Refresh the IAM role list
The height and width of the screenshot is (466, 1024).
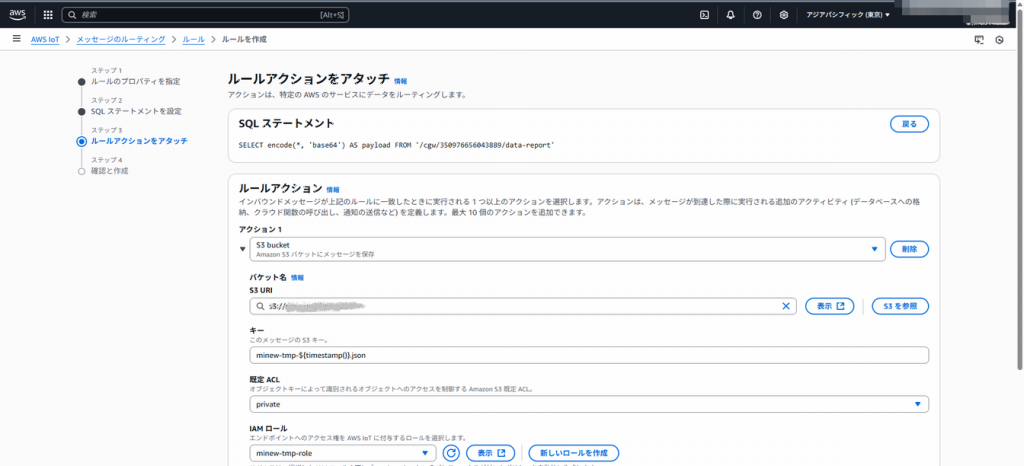tap(451, 453)
